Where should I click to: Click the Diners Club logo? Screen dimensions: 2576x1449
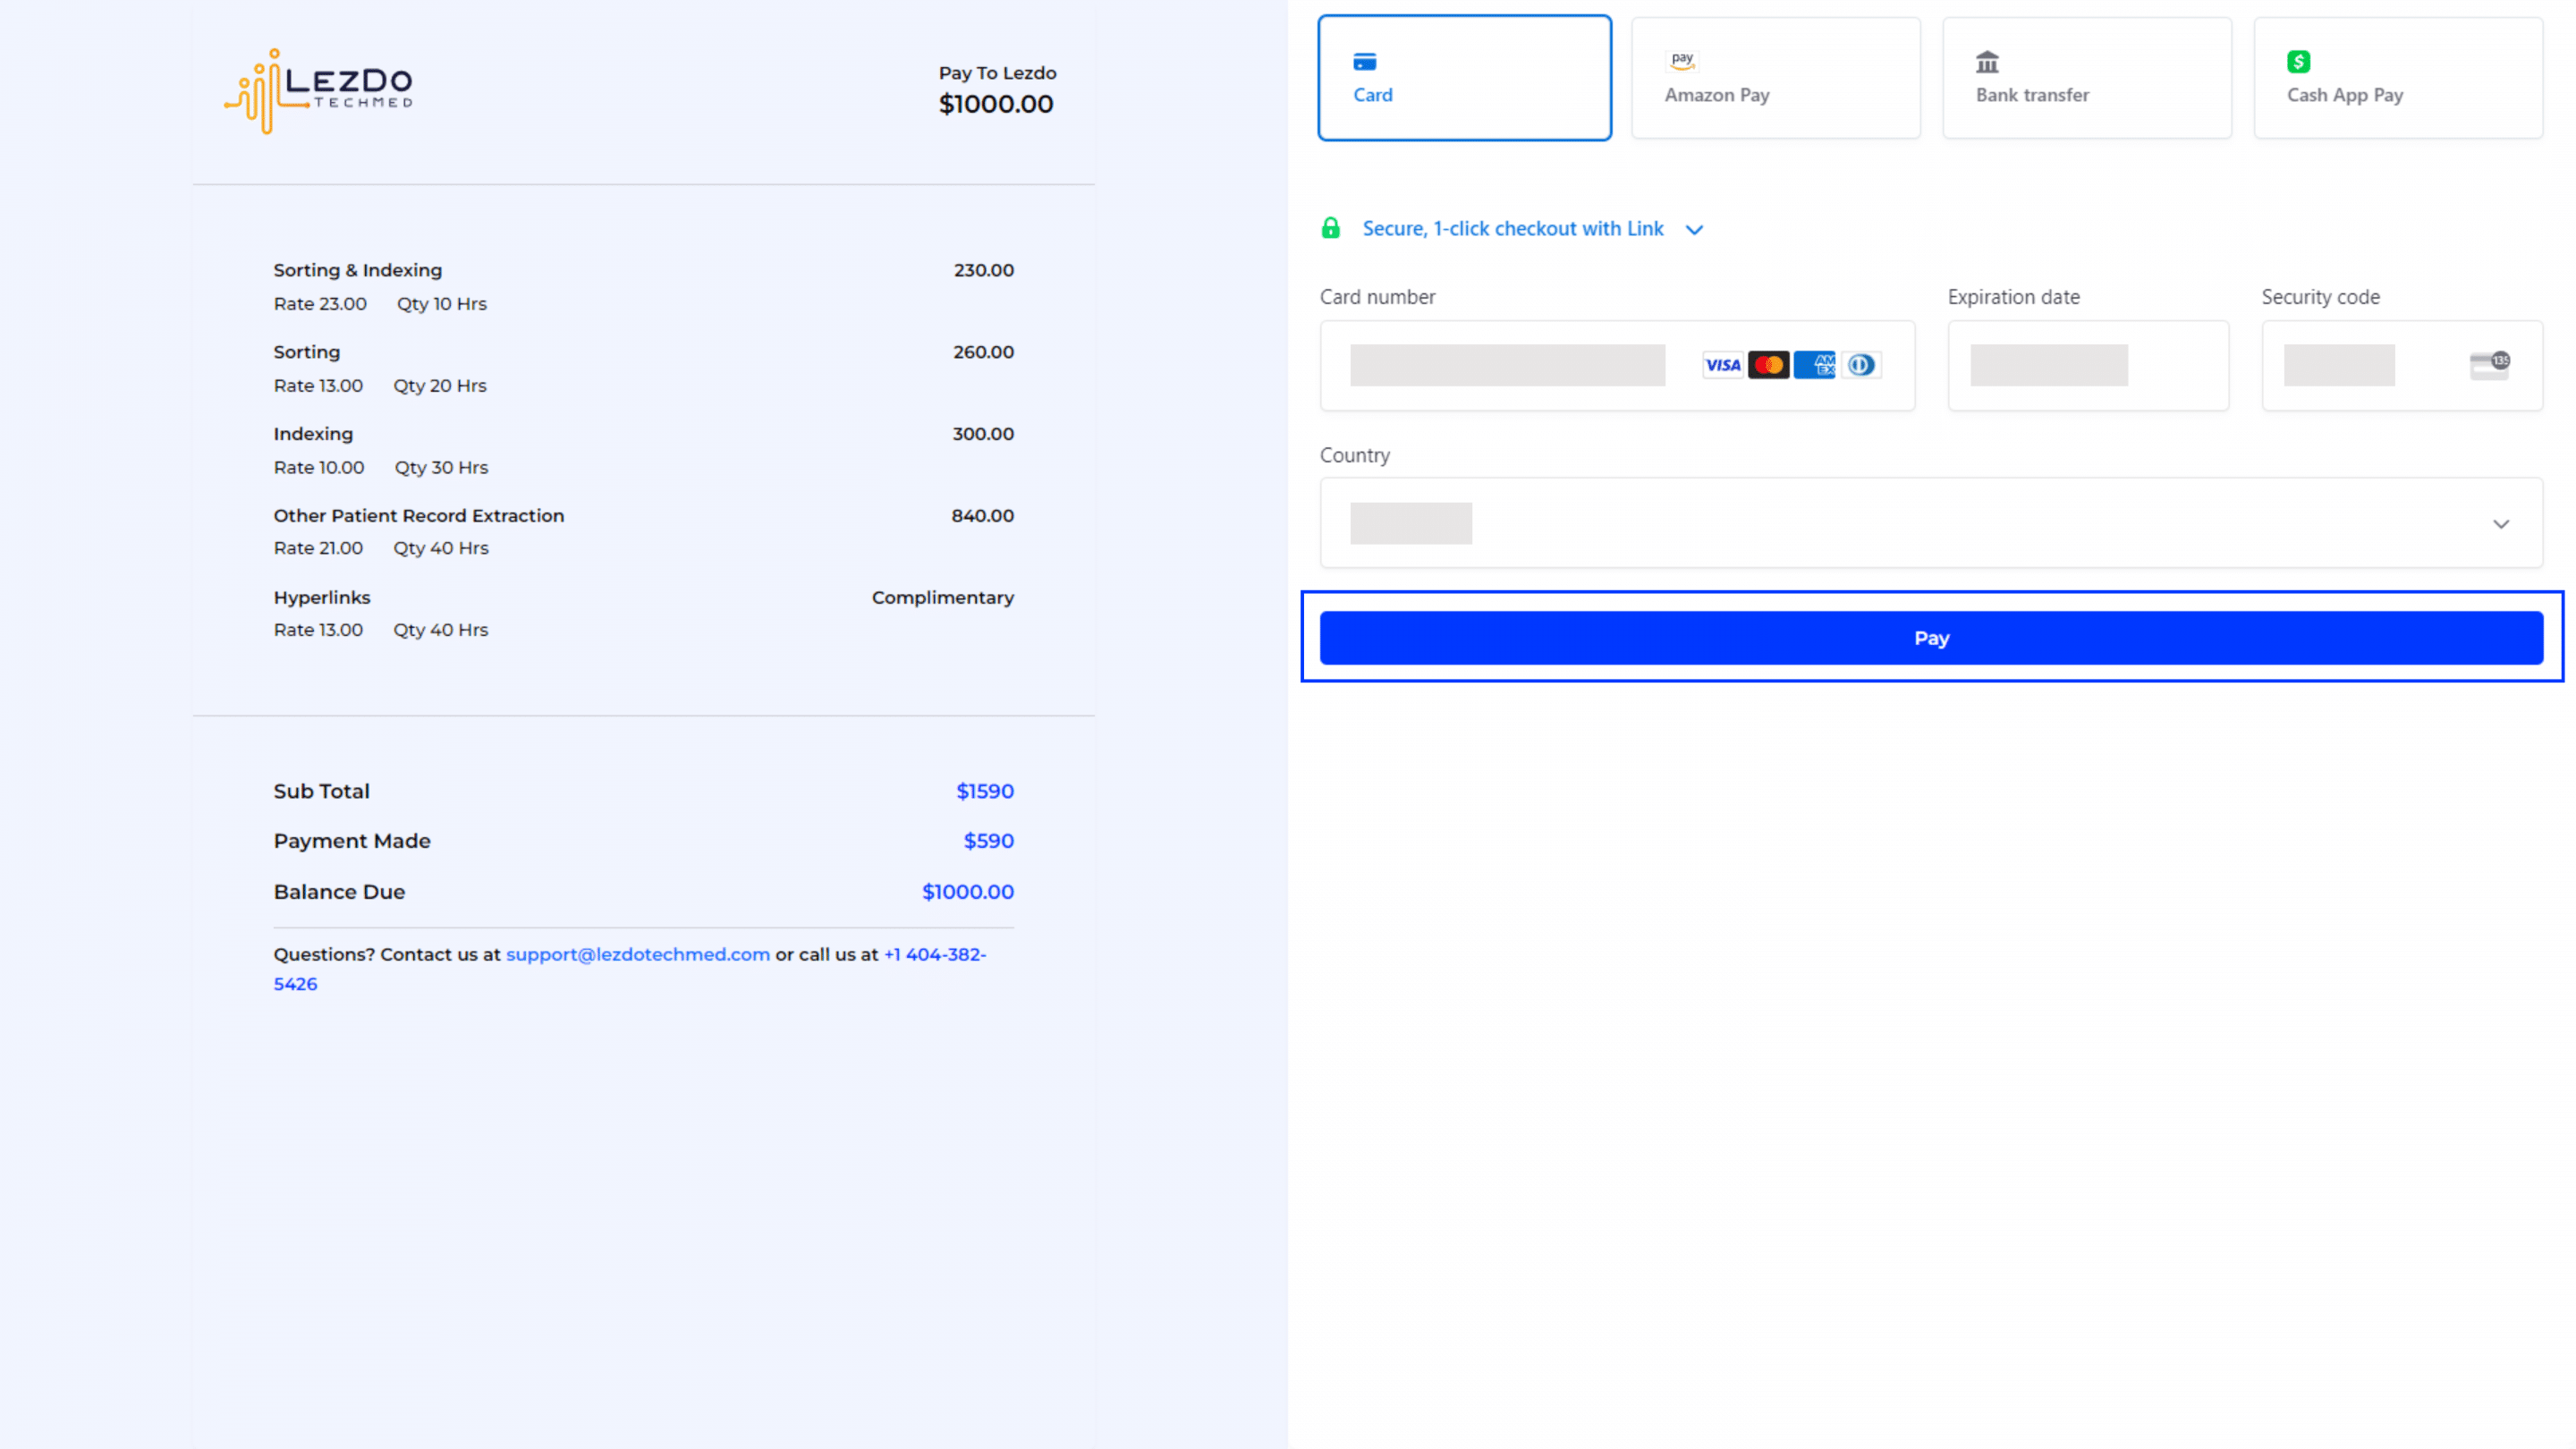1860,365
